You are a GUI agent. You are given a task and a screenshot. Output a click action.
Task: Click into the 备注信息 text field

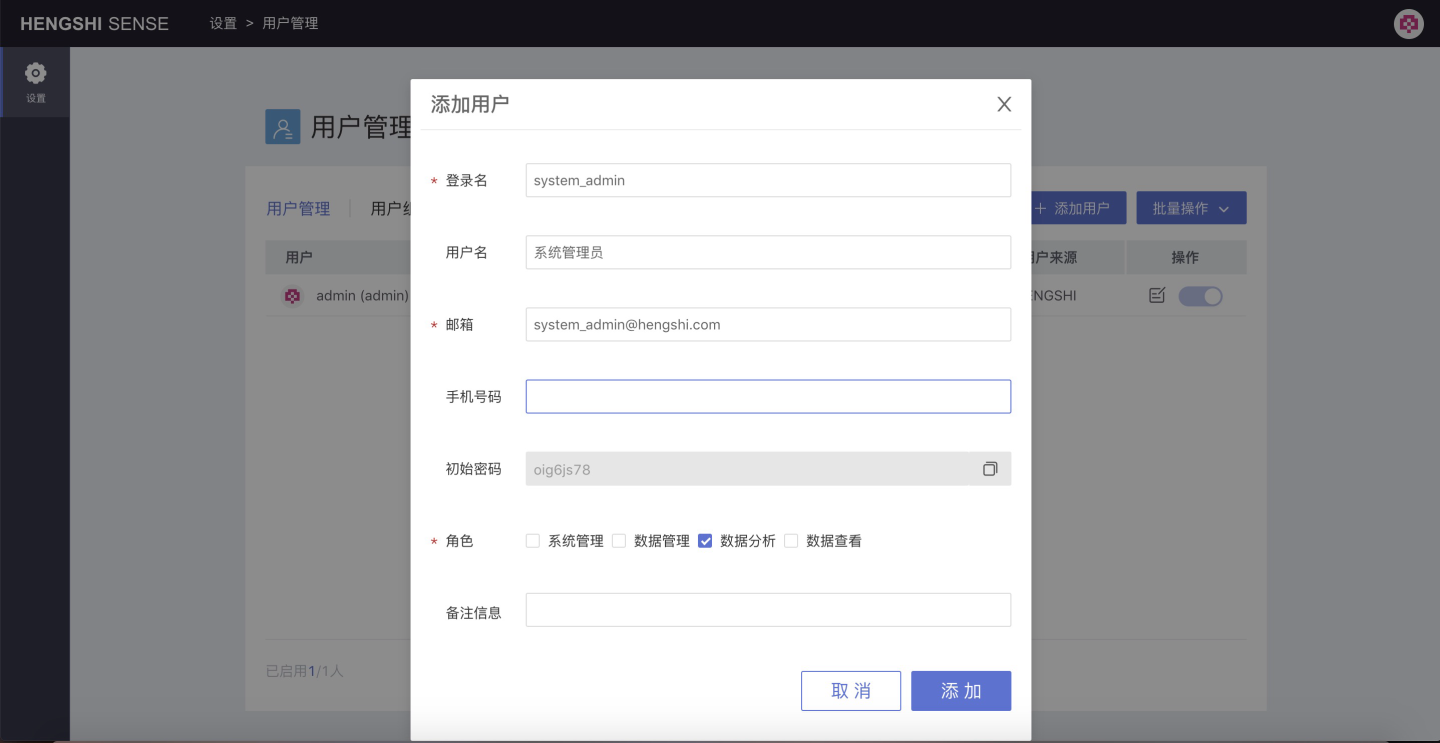767,610
